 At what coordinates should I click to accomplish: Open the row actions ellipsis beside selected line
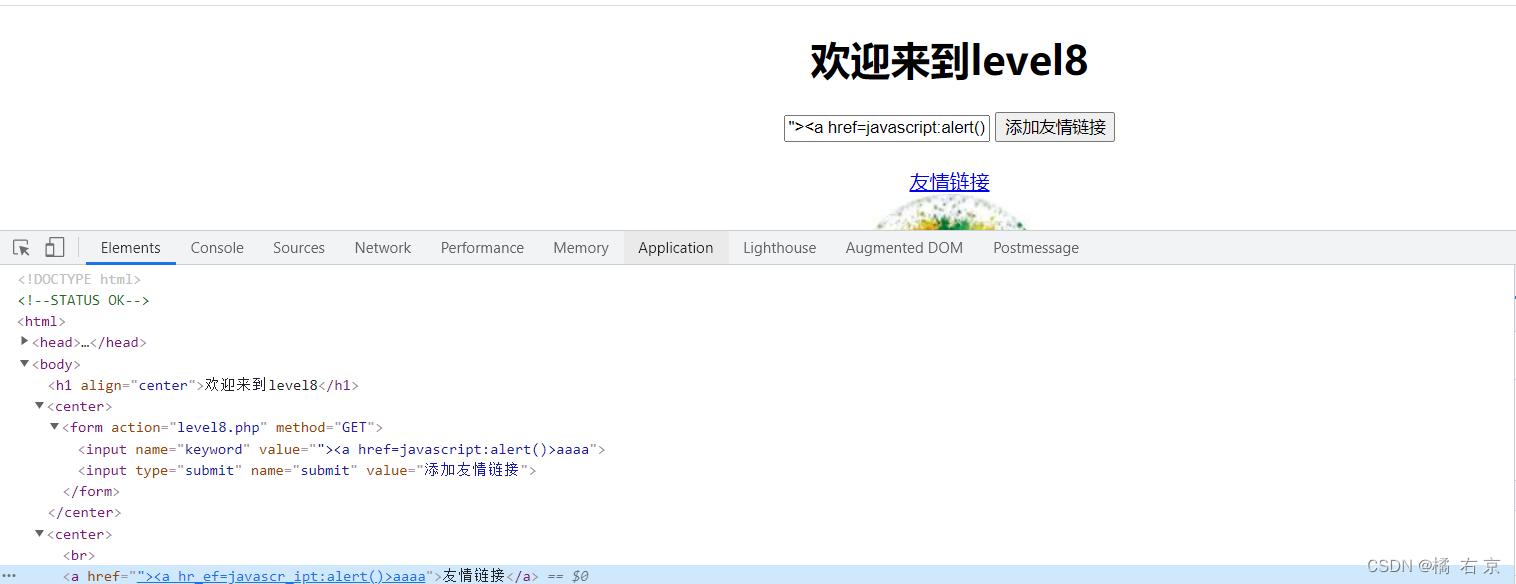[x=9, y=576]
